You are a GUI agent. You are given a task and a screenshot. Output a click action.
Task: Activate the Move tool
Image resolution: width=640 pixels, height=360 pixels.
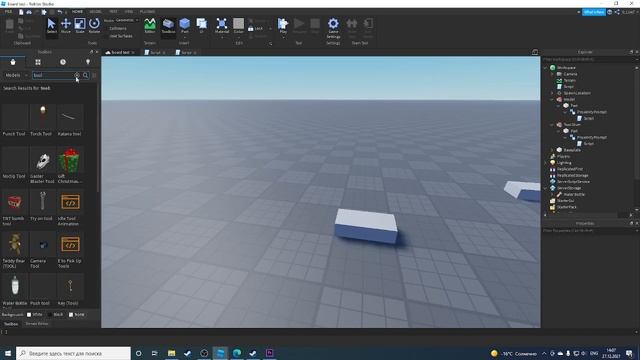point(66,26)
